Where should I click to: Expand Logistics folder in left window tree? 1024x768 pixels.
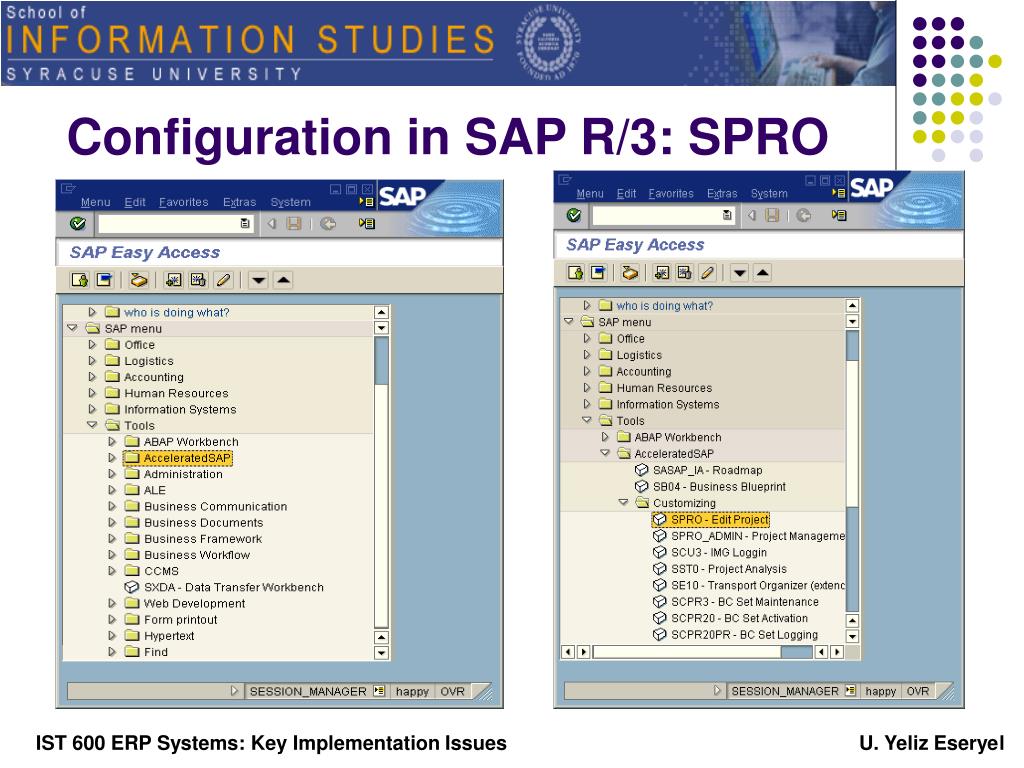92,360
